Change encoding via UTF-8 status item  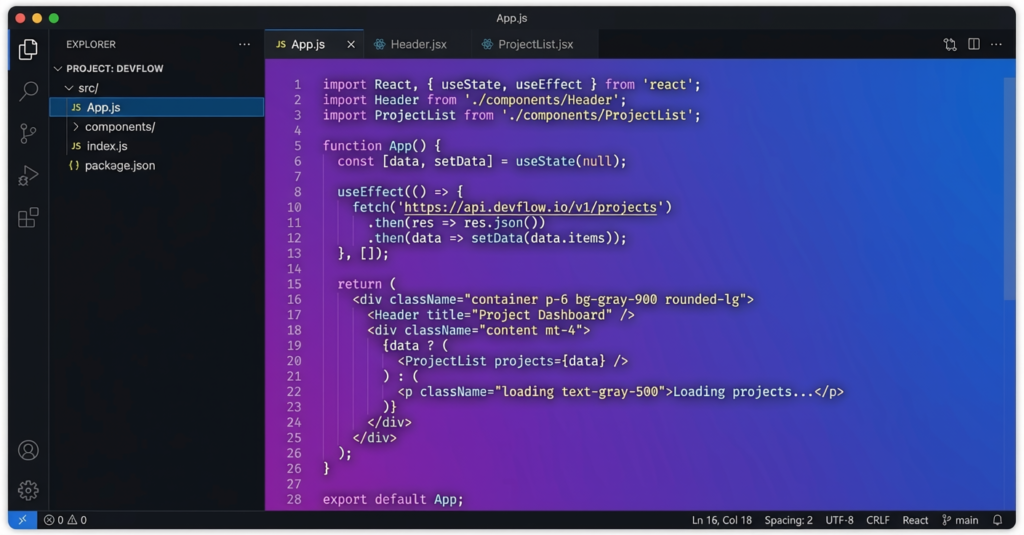(x=839, y=520)
